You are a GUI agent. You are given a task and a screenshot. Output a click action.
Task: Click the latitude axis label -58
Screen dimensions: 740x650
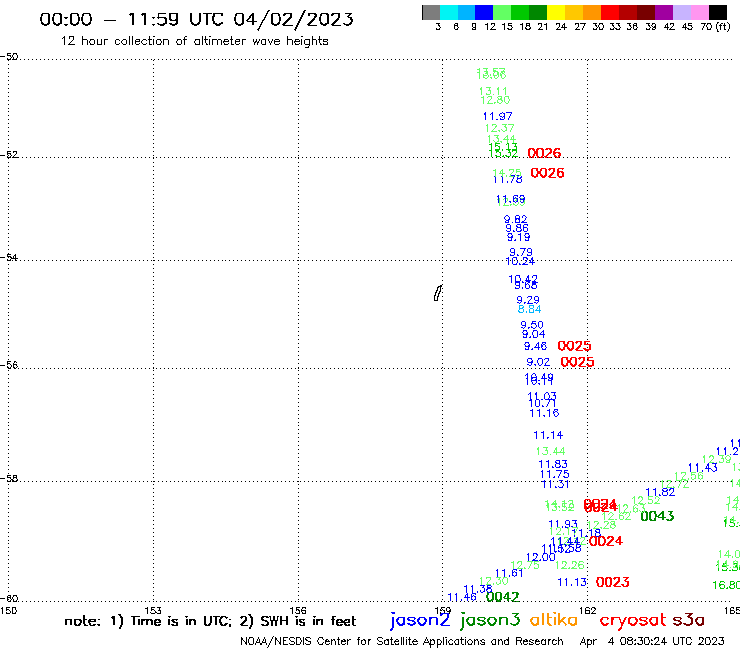coord(9,479)
